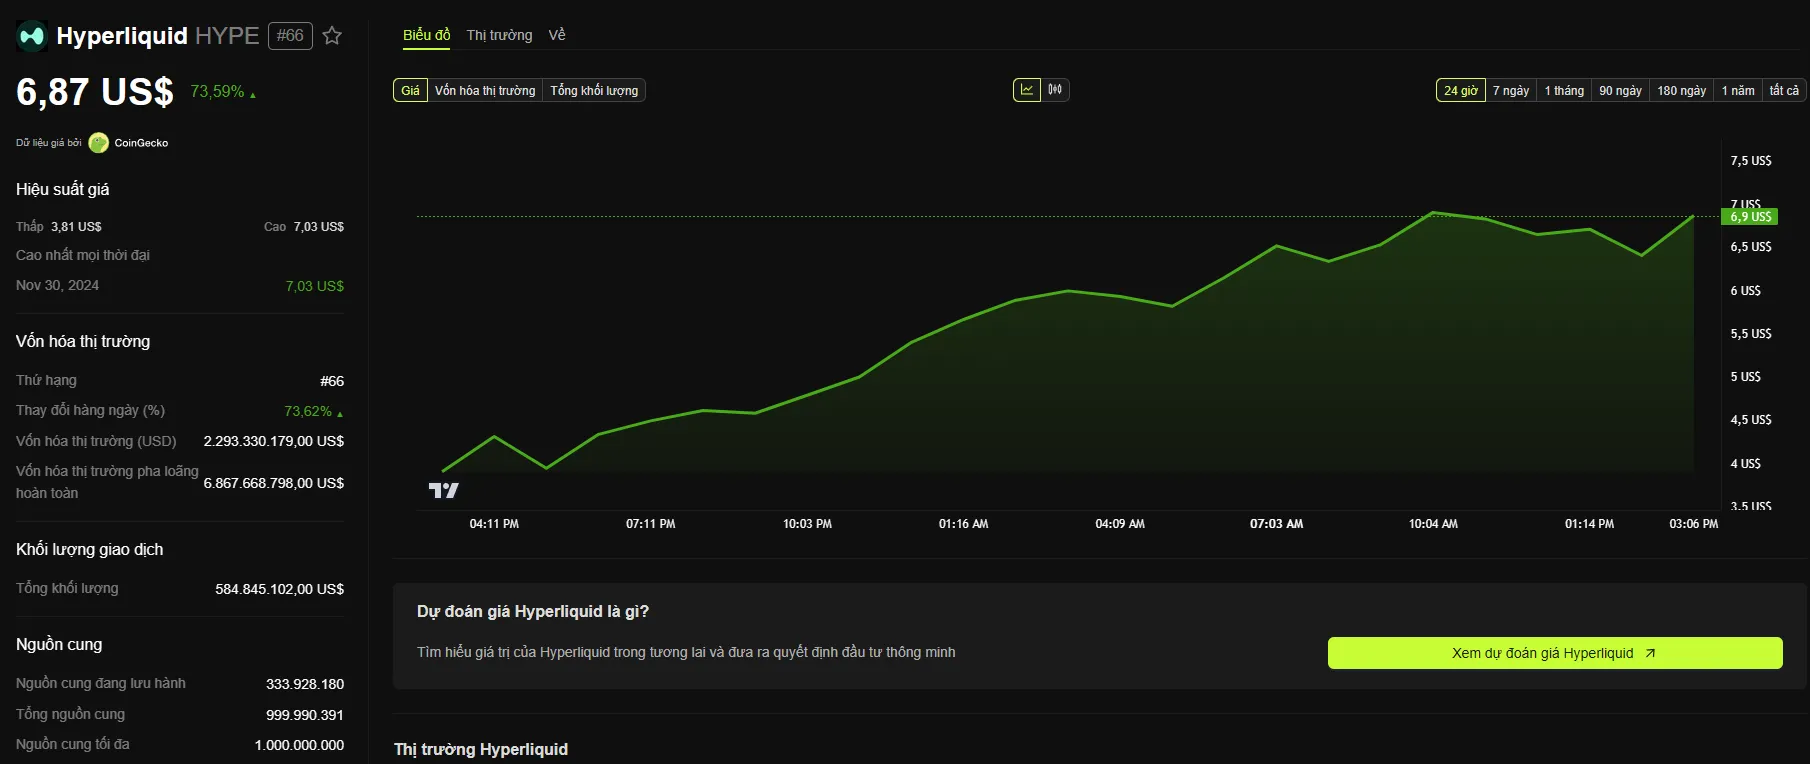
Task: Add Hyperliquid to favorites with star icon
Action: pyautogui.click(x=333, y=36)
